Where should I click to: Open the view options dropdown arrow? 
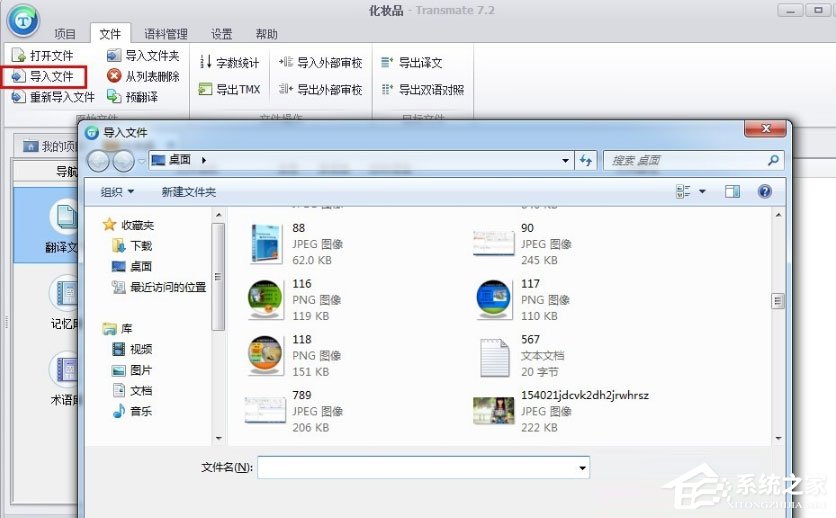(x=702, y=191)
